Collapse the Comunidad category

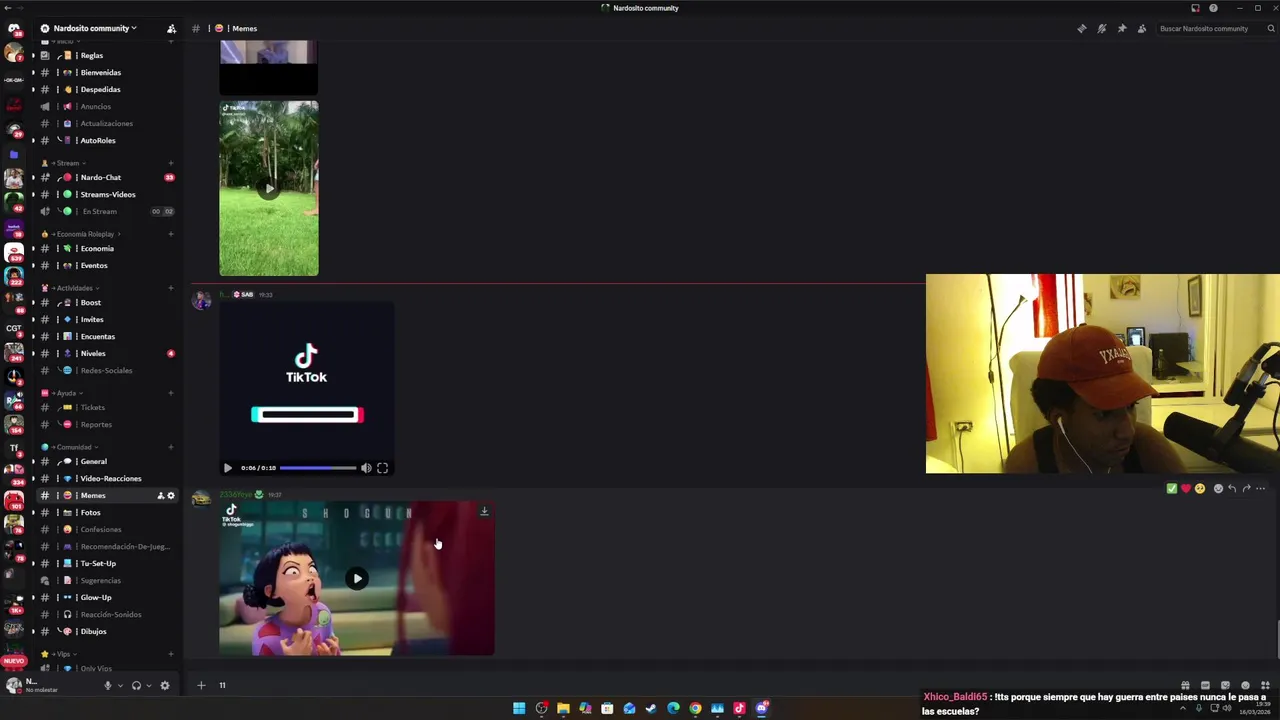coord(72,446)
